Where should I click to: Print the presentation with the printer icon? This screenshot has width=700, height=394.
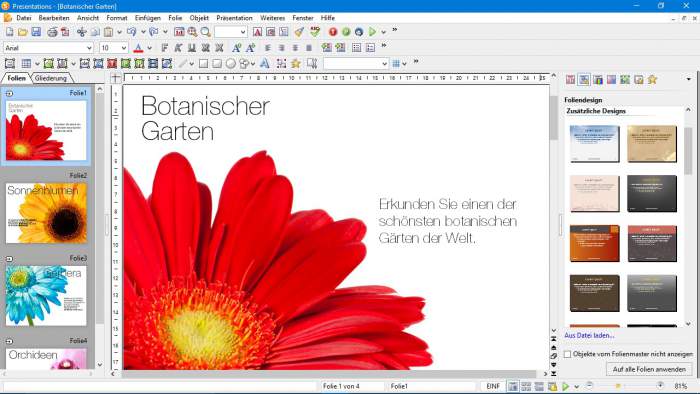[52, 32]
